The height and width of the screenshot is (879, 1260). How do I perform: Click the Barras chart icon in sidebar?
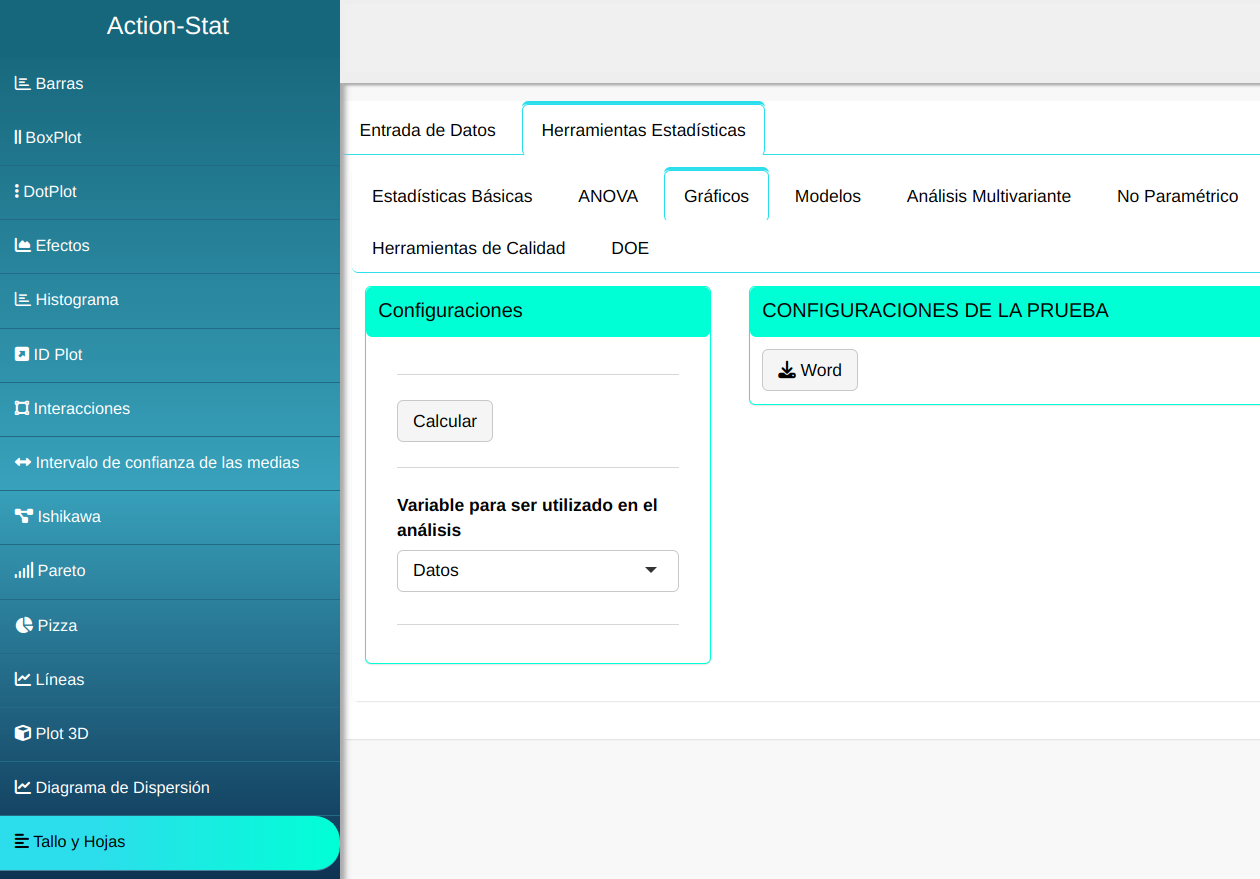[x=22, y=84]
